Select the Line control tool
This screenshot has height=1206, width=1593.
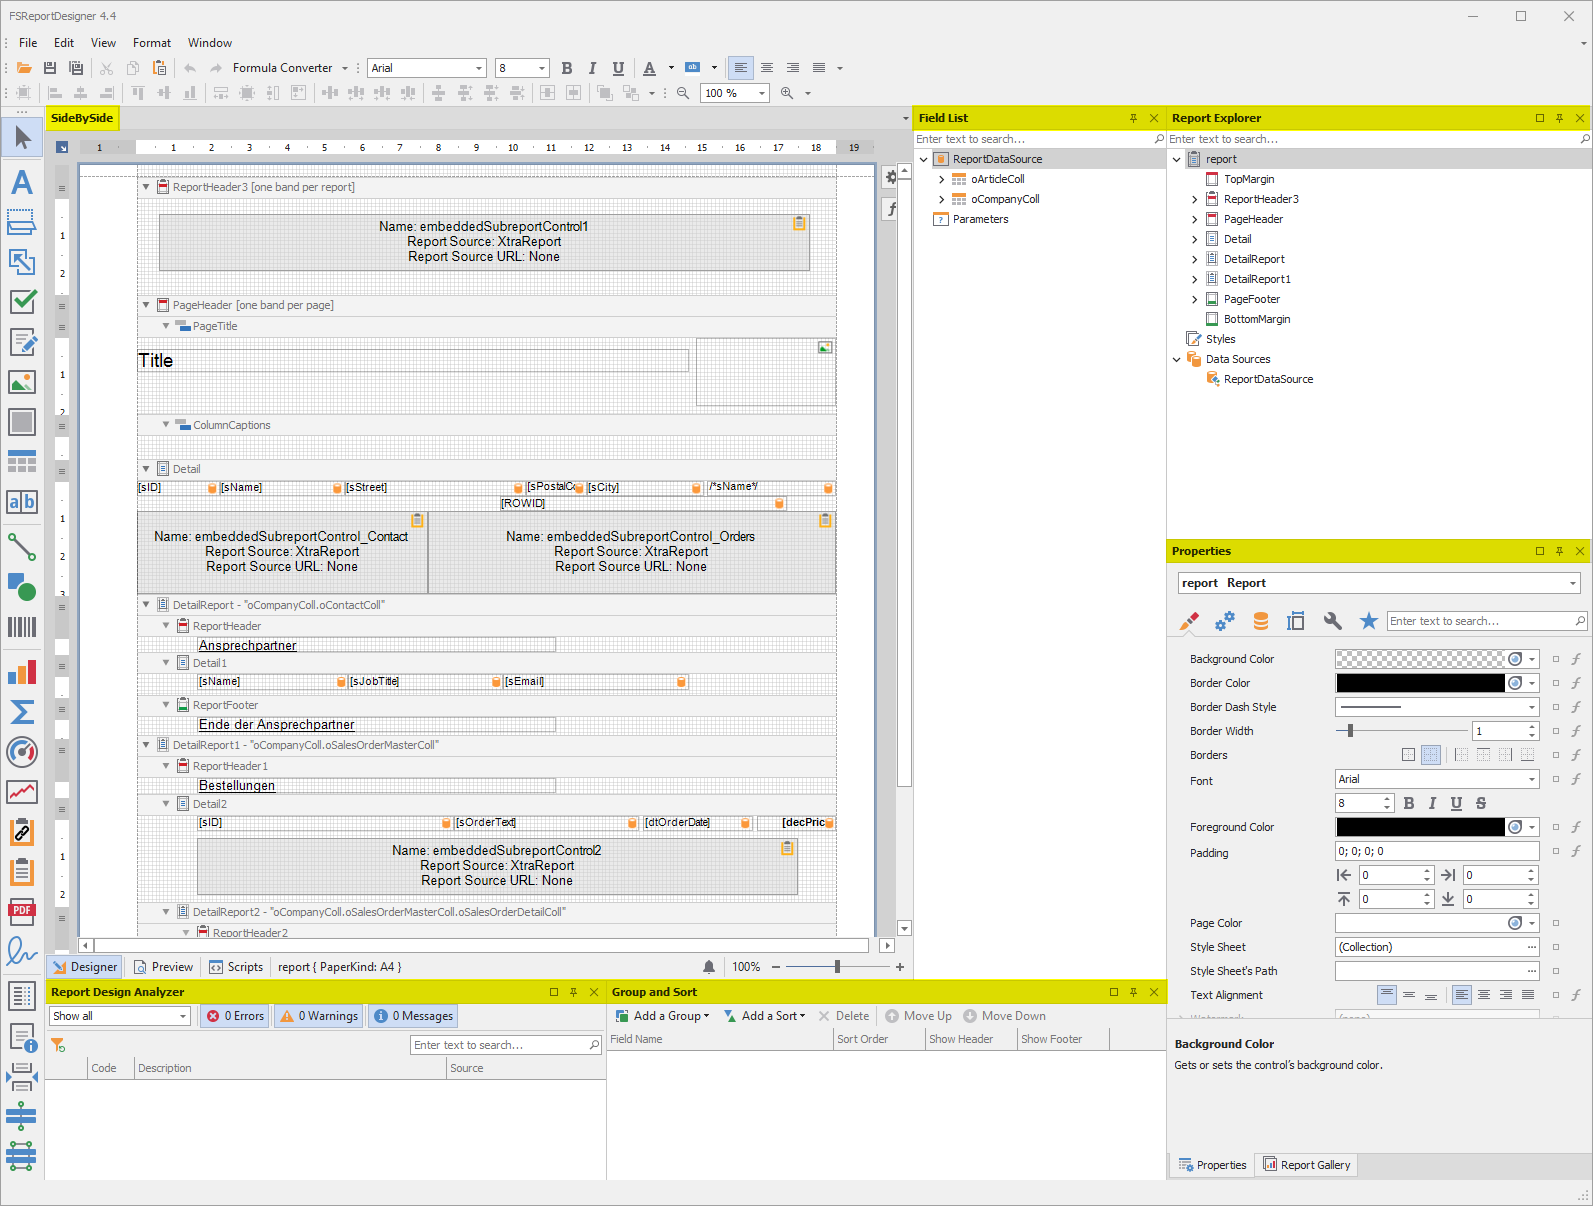point(22,547)
